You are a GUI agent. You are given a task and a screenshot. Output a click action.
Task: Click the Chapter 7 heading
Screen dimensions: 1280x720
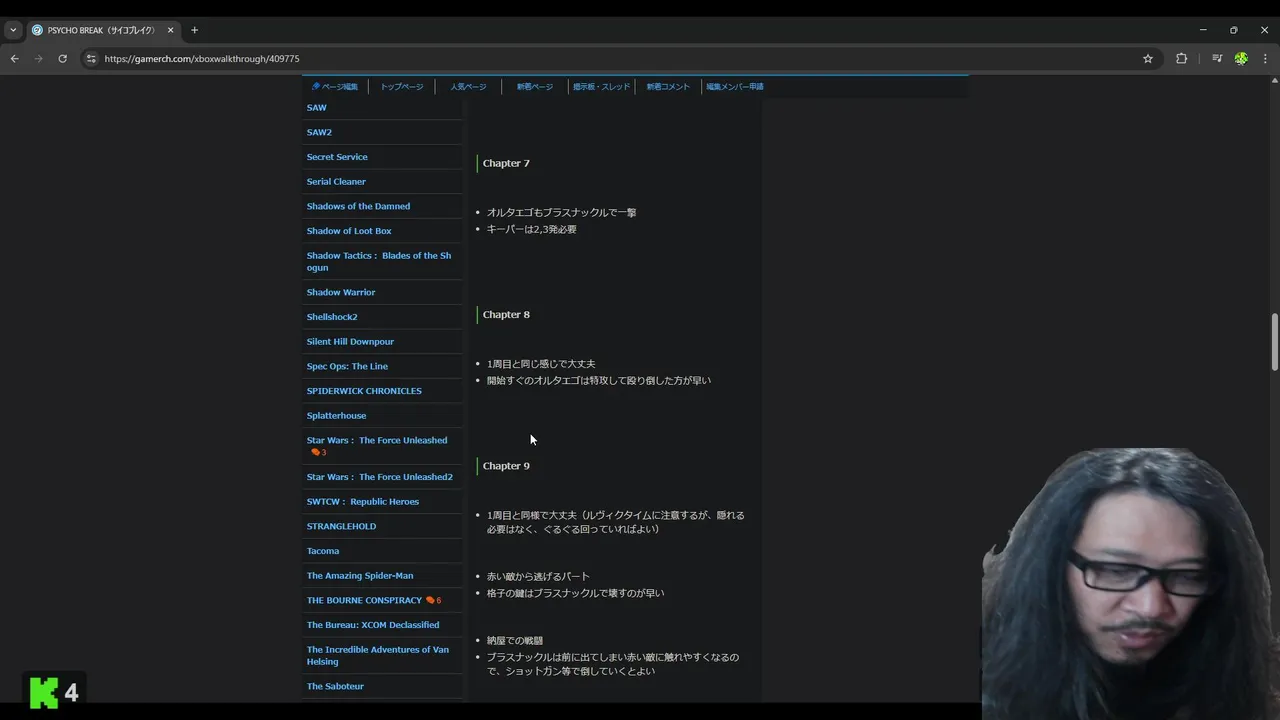[x=506, y=163]
